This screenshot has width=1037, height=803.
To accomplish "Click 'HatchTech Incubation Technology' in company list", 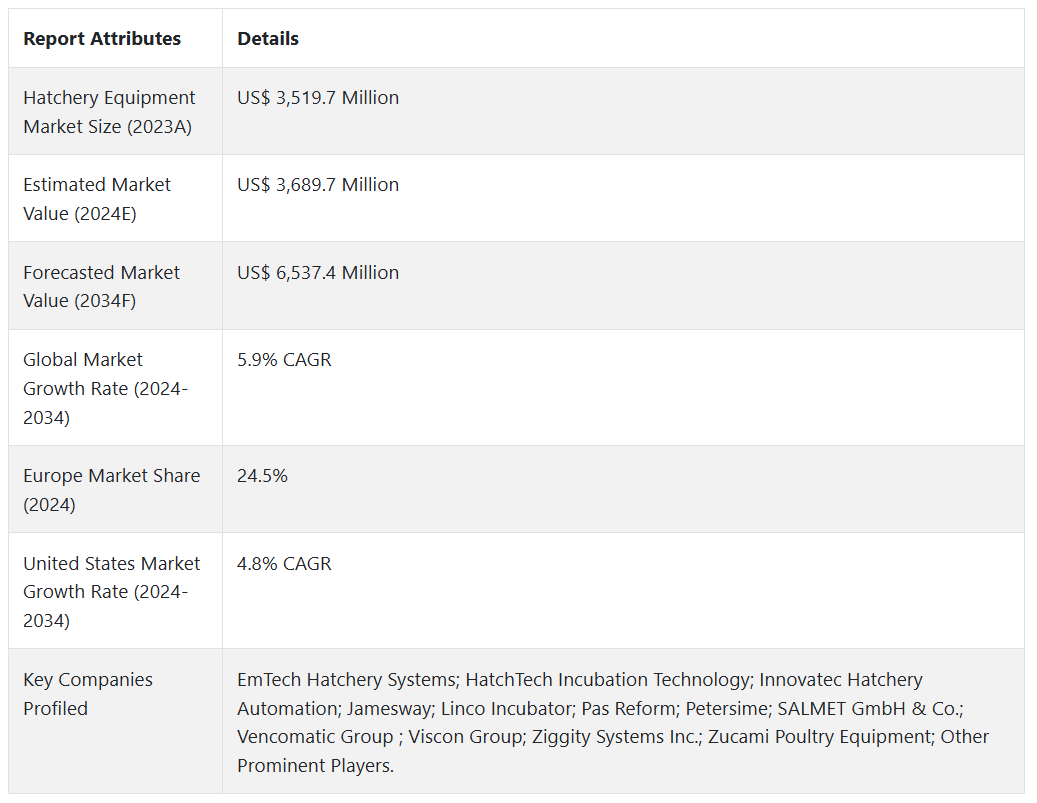I will 608,680.
